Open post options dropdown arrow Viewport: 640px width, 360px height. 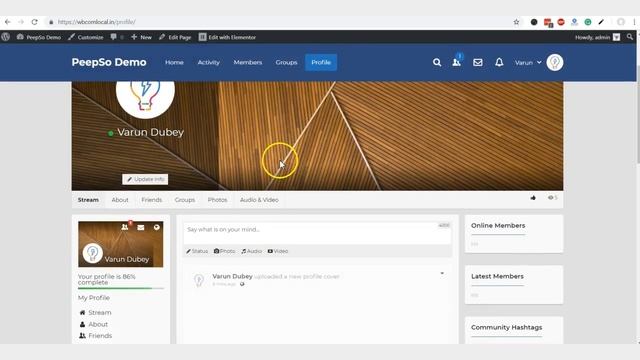(442, 273)
